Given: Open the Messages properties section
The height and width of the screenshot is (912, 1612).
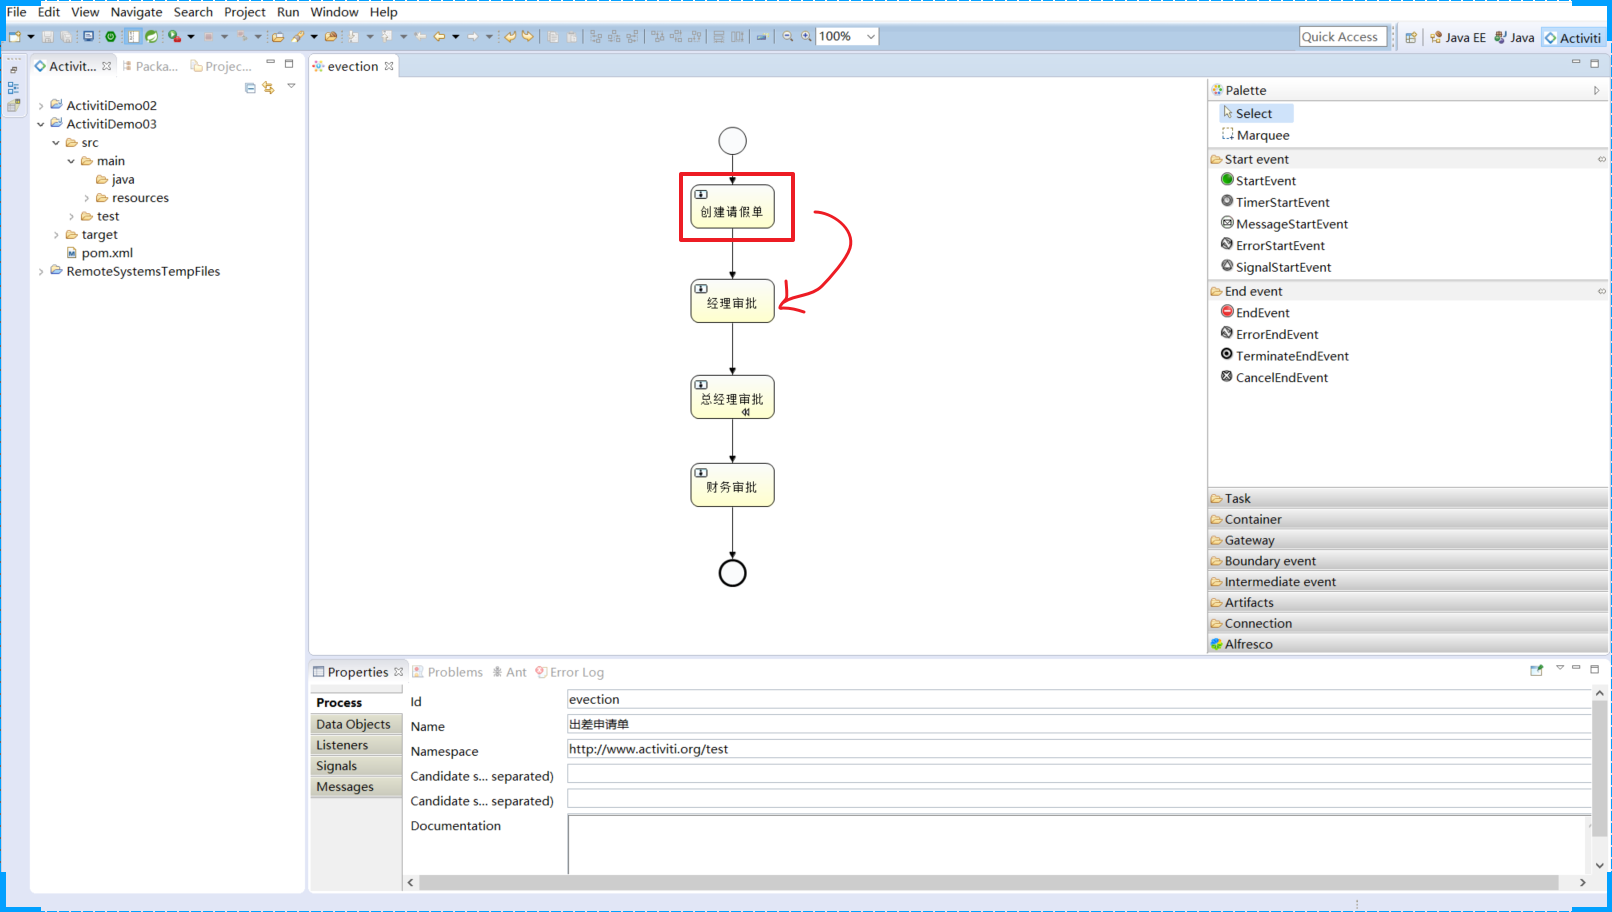Looking at the screenshot, I should [356, 787].
